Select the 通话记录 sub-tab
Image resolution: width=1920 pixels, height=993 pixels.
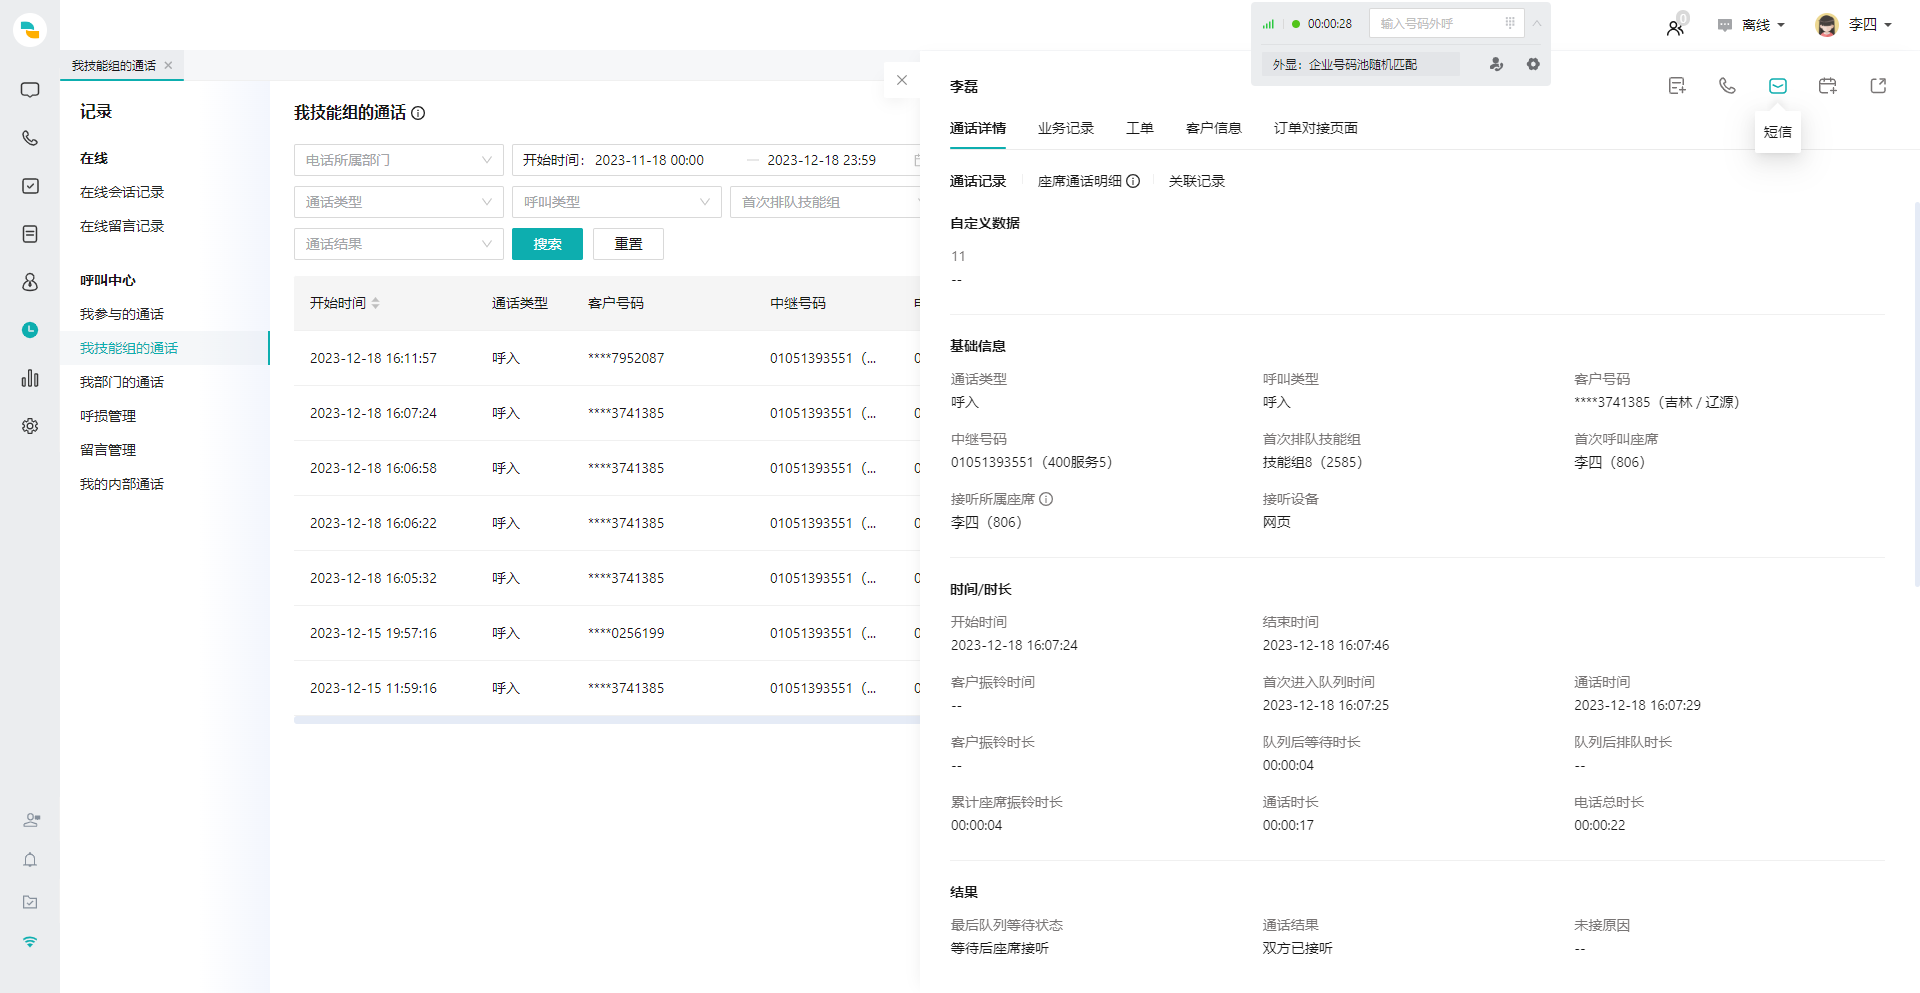click(x=978, y=181)
